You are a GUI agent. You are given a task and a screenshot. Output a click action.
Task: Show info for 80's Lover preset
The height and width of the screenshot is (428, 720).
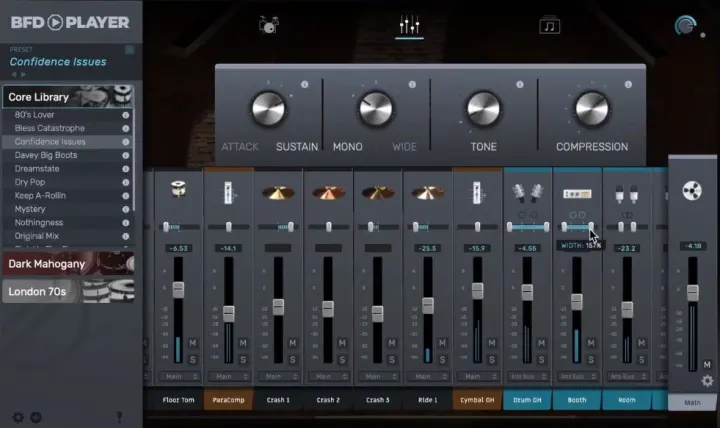tap(125, 115)
